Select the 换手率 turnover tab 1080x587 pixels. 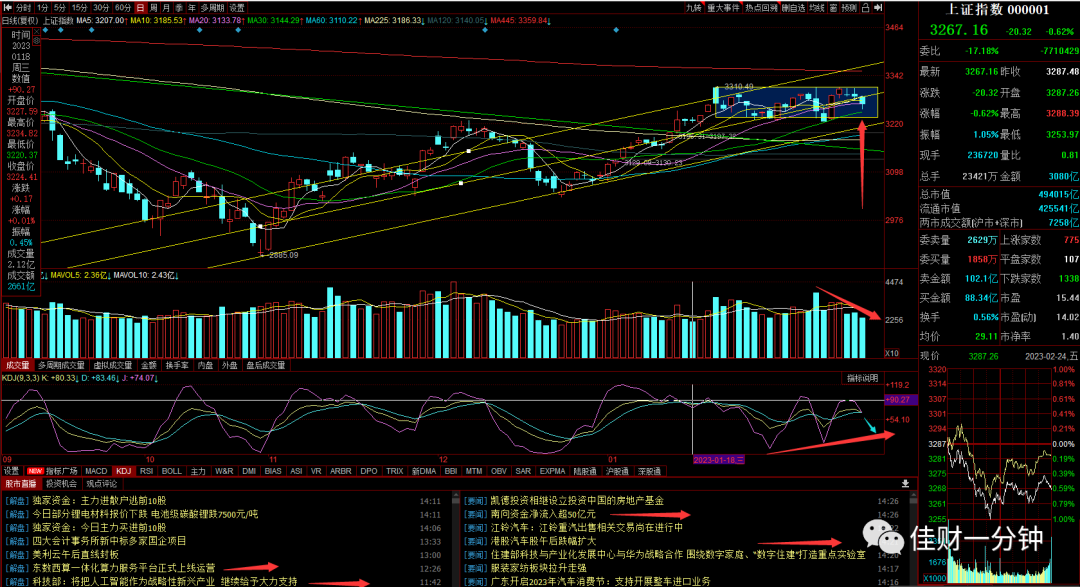click(177, 365)
